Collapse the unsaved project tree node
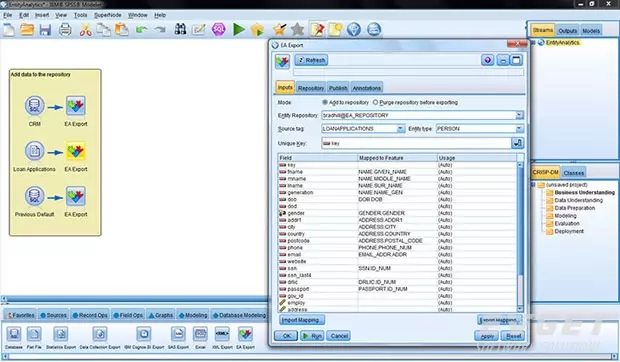This screenshot has width=620, height=362. click(533, 185)
